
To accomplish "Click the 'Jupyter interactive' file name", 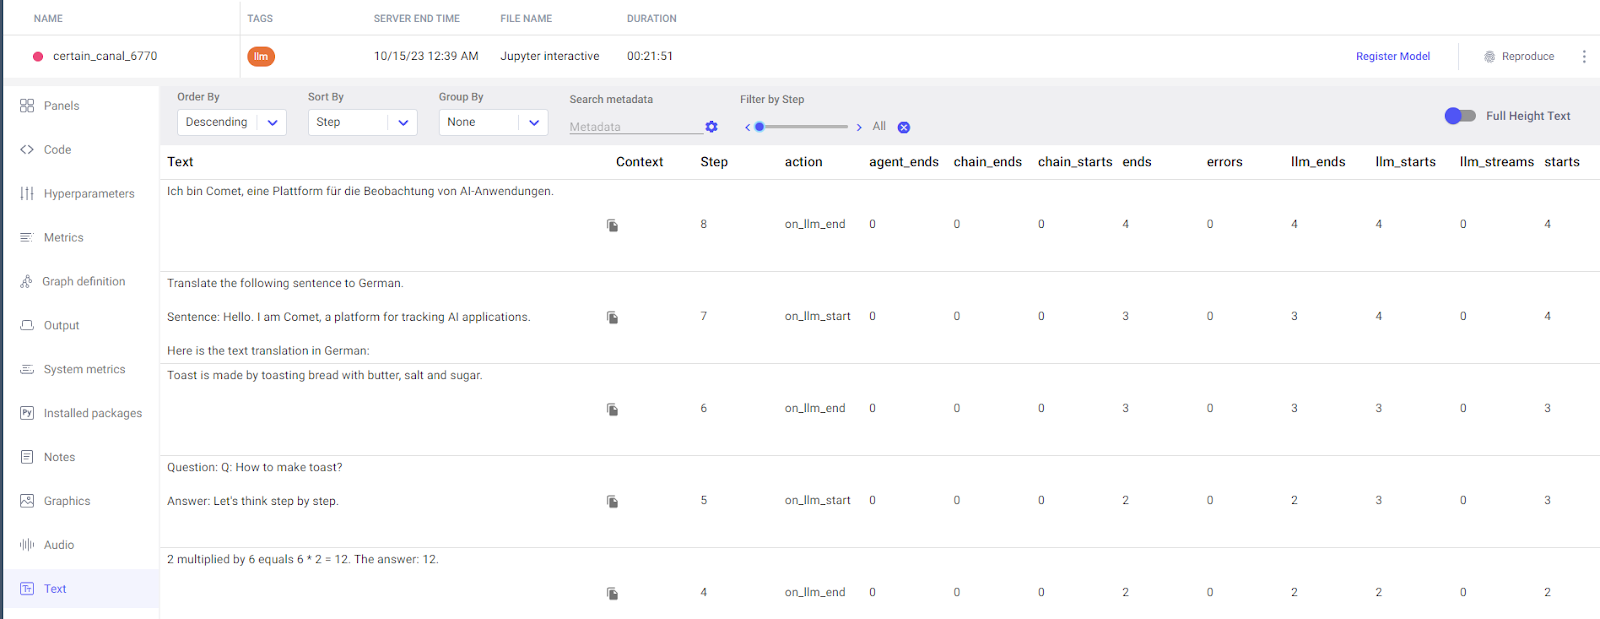I will point(550,56).
